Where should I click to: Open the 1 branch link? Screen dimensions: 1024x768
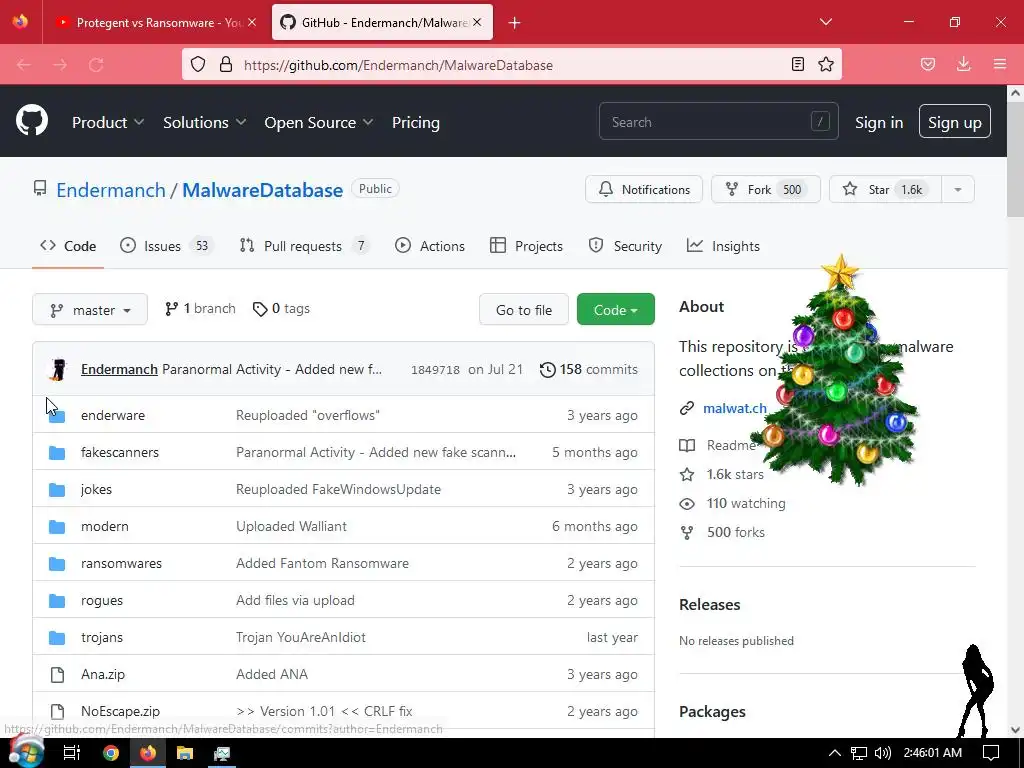point(200,309)
